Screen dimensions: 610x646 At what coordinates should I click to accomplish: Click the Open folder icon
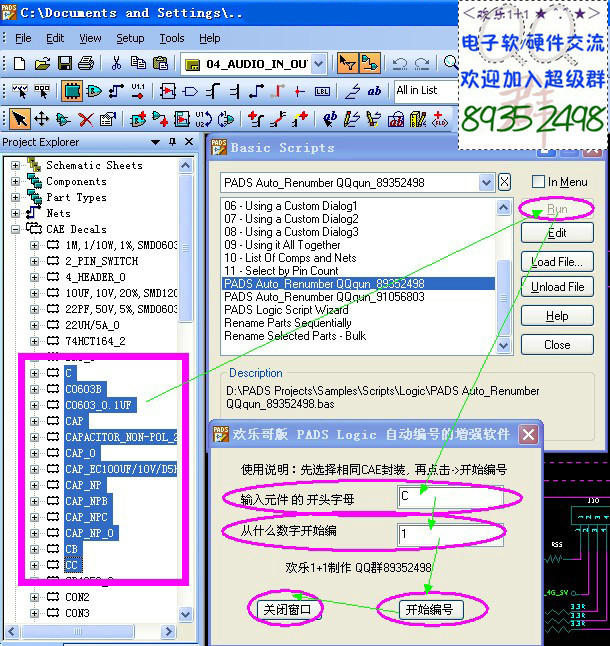click(42, 64)
